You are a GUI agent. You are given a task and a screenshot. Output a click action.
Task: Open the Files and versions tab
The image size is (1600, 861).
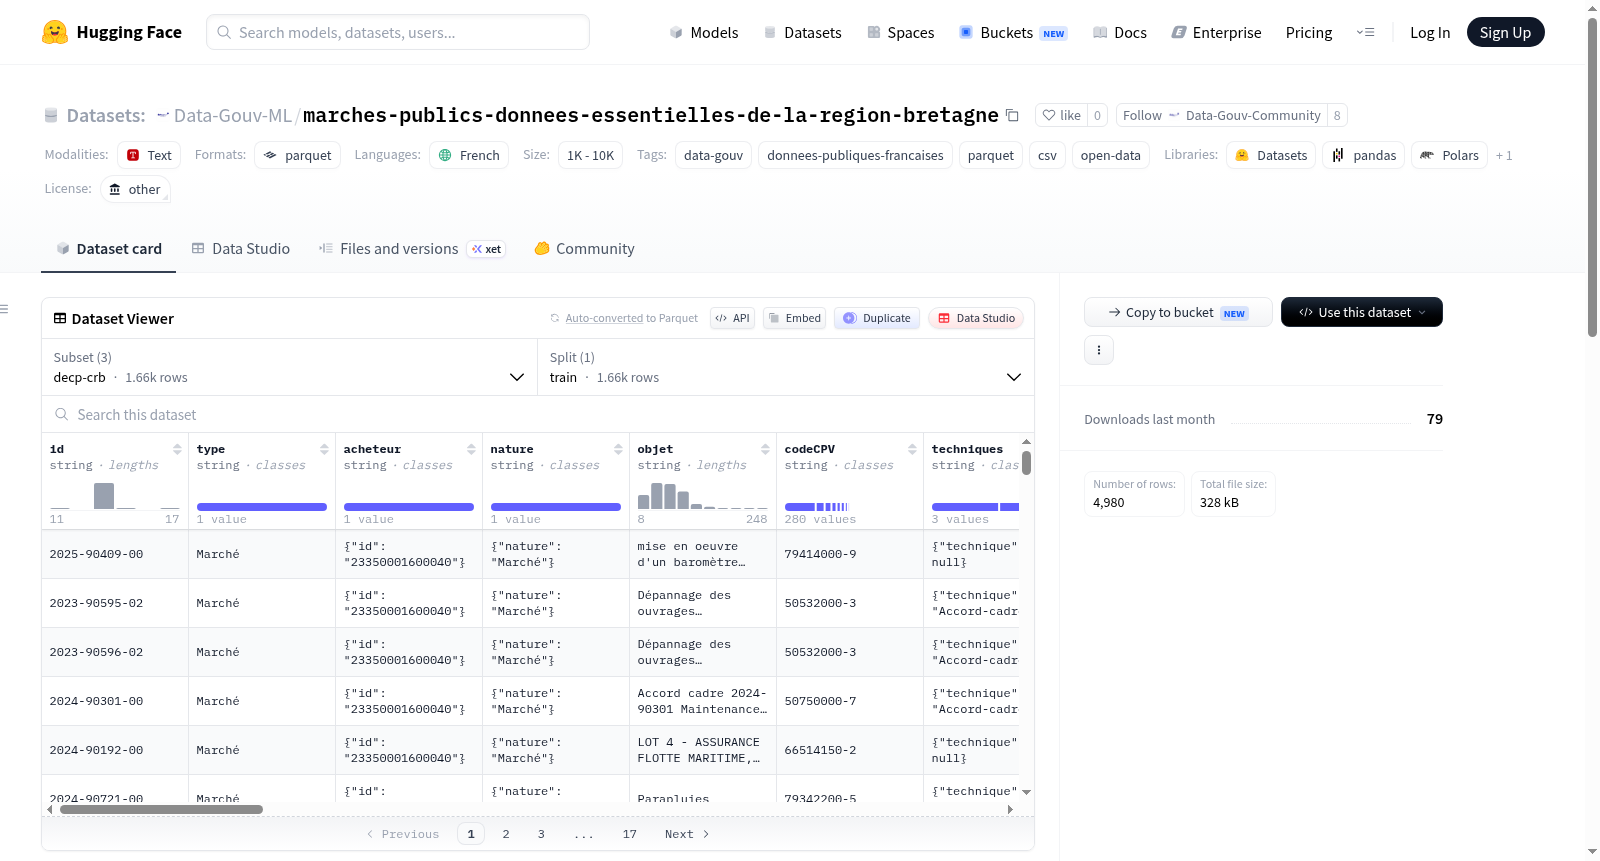[x=412, y=249]
